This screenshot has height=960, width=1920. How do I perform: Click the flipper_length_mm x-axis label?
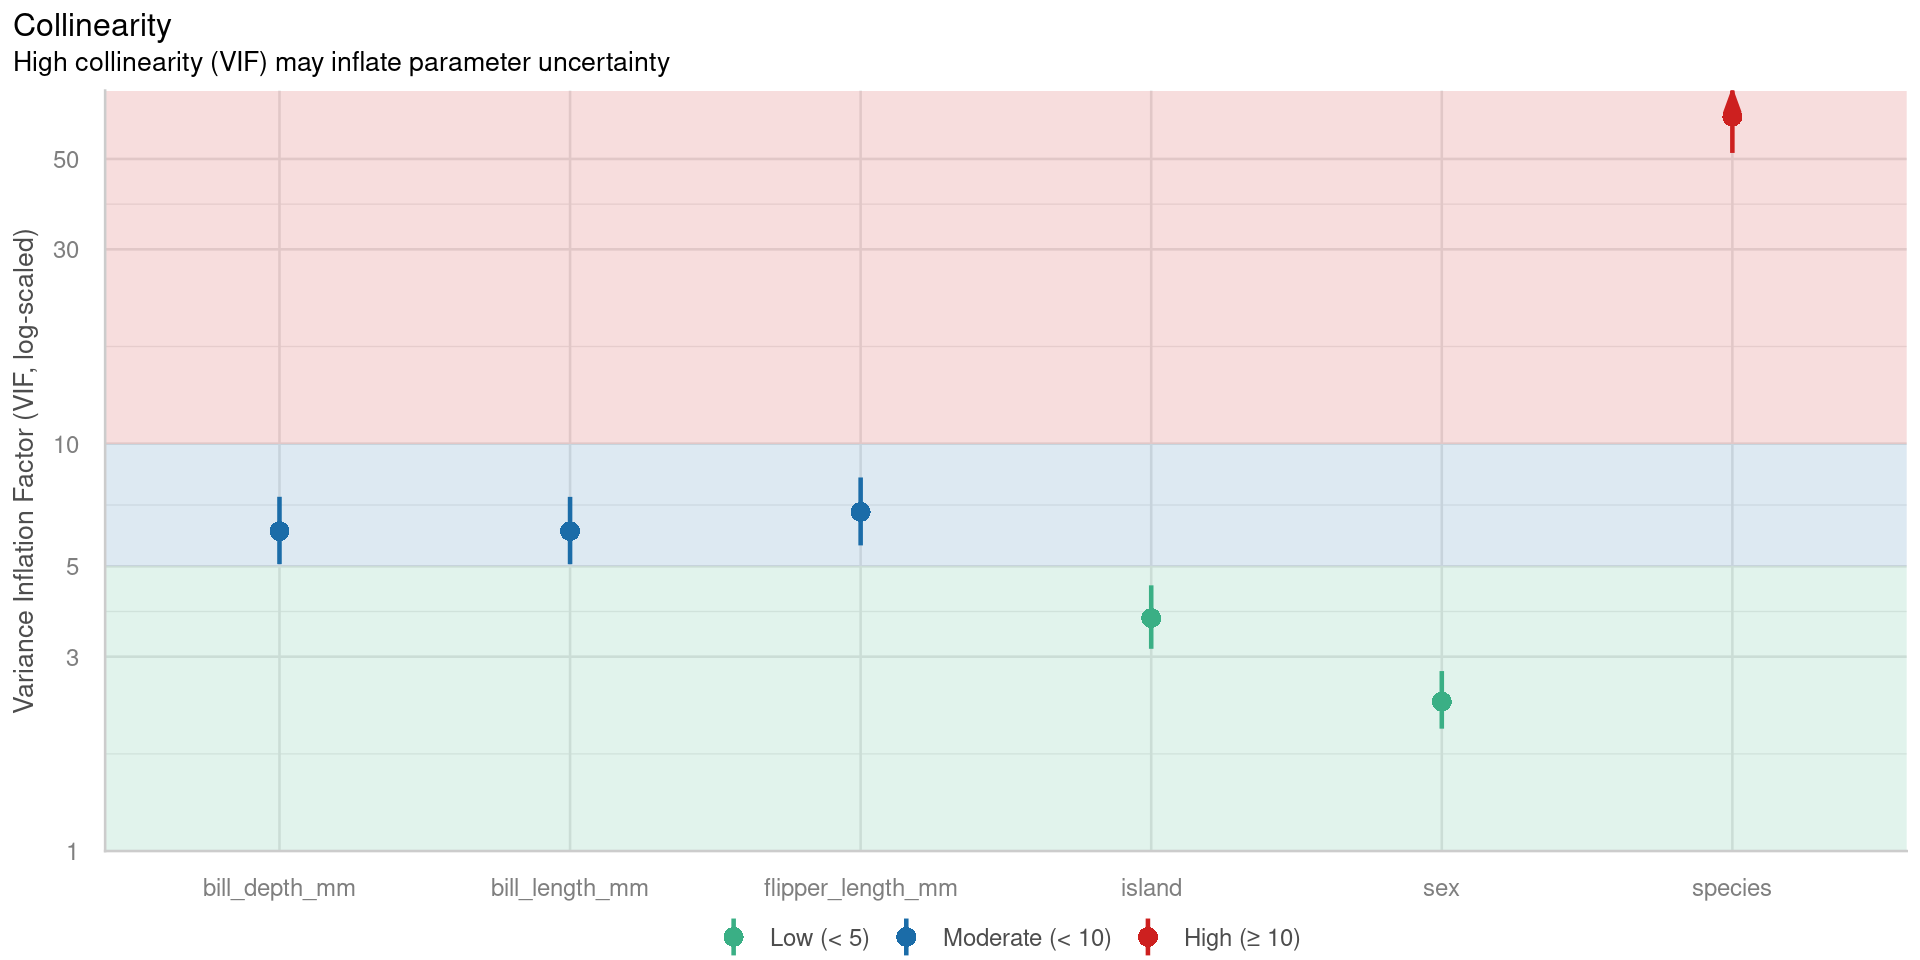pyautogui.click(x=860, y=888)
